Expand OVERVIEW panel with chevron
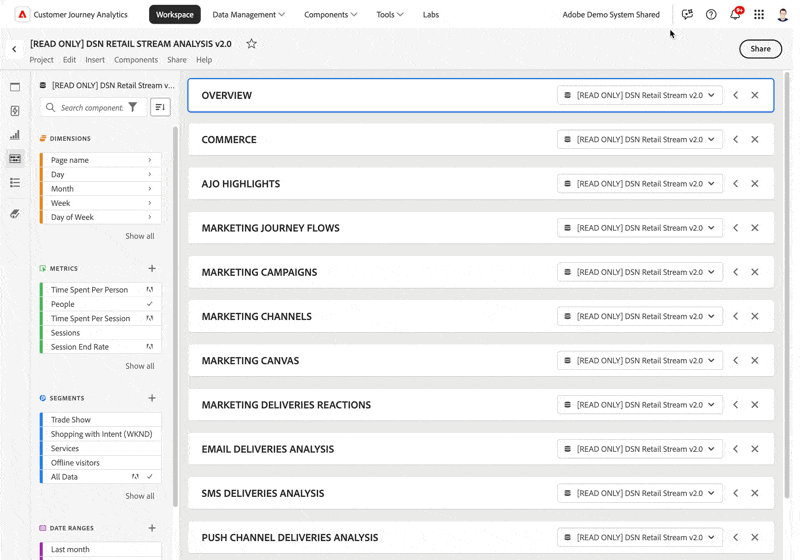This screenshot has width=800, height=560. (x=735, y=95)
